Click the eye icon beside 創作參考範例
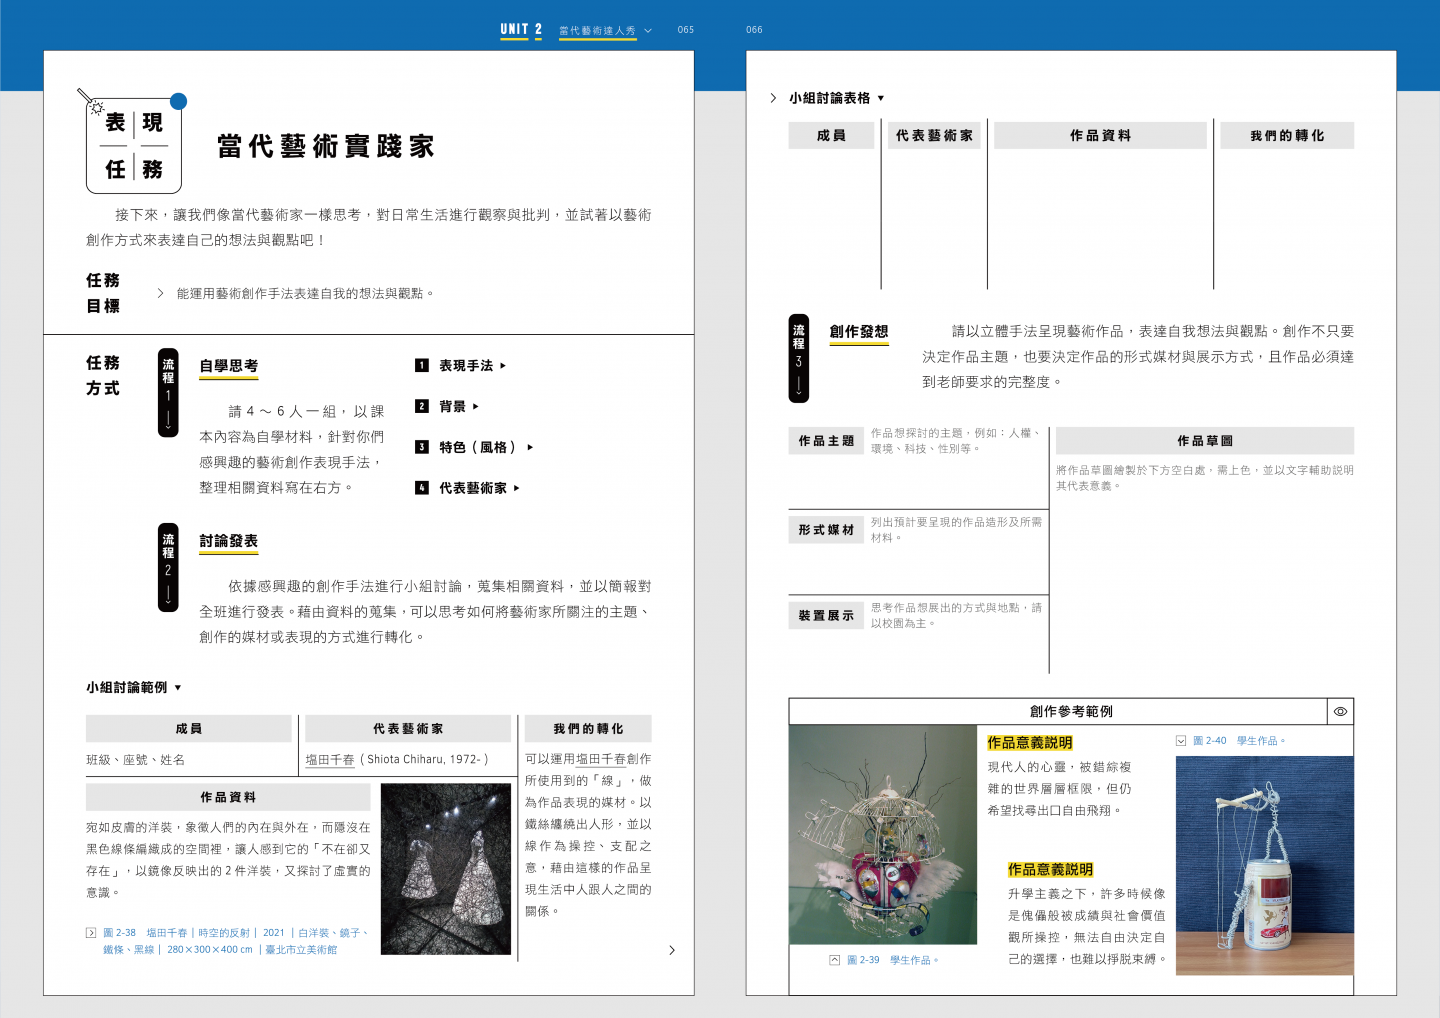This screenshot has width=1440, height=1018. pos(1340,712)
